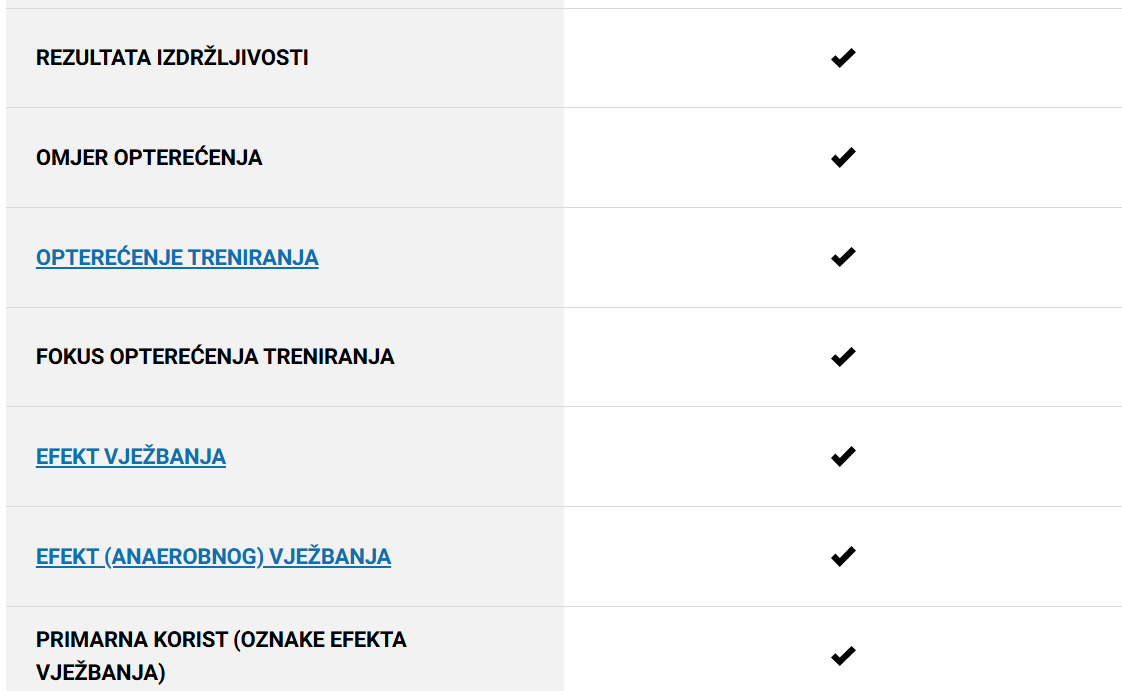Click the checkmark in Primarna korist row
The height and width of the screenshot is (691, 1122).
843,656
